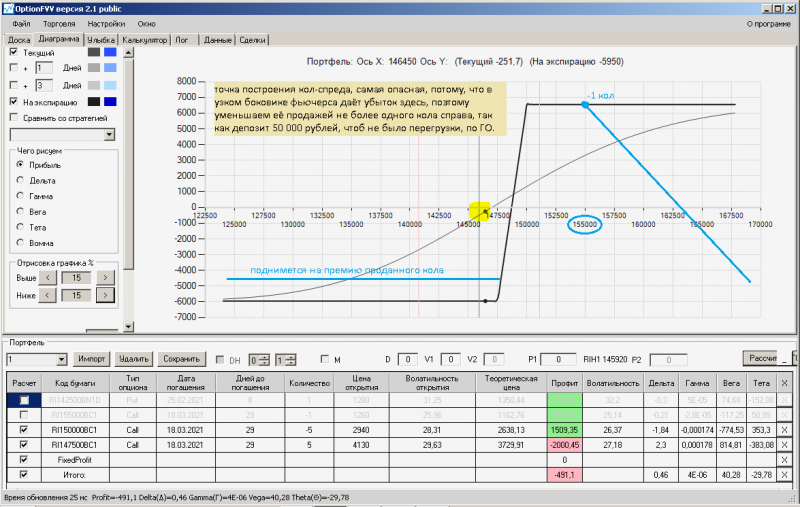This screenshot has height=507, width=800.
Task: Increase the Выше percentage with right arrow
Action: (105, 278)
